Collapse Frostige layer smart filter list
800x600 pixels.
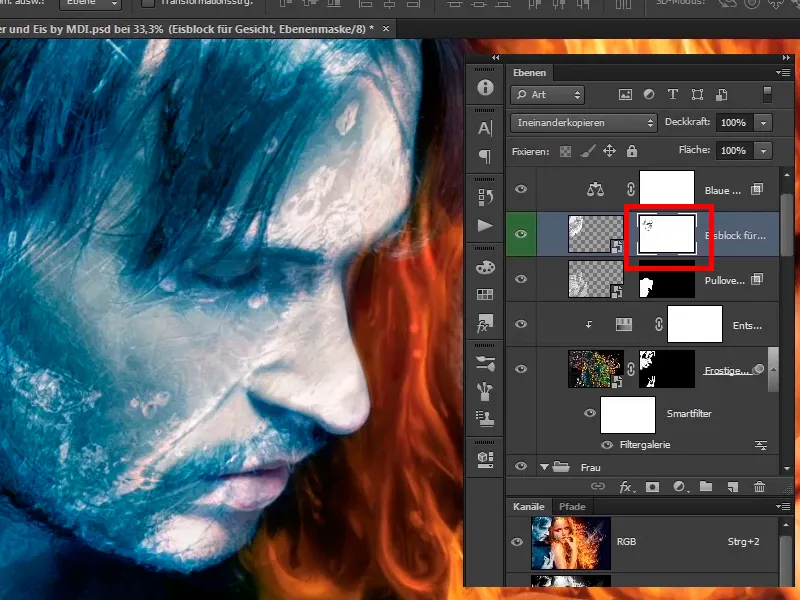point(773,369)
